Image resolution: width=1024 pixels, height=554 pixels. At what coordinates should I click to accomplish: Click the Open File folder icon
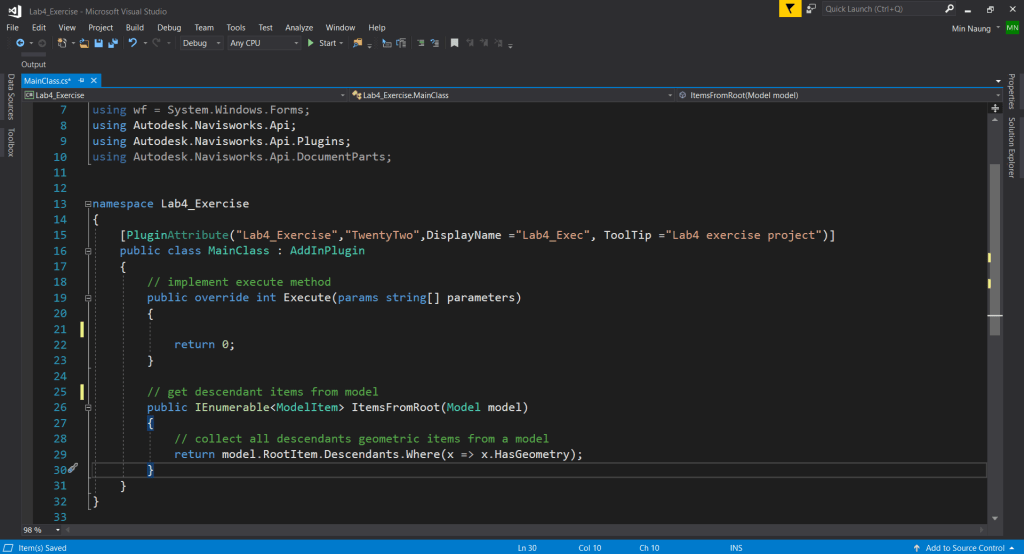coord(85,43)
